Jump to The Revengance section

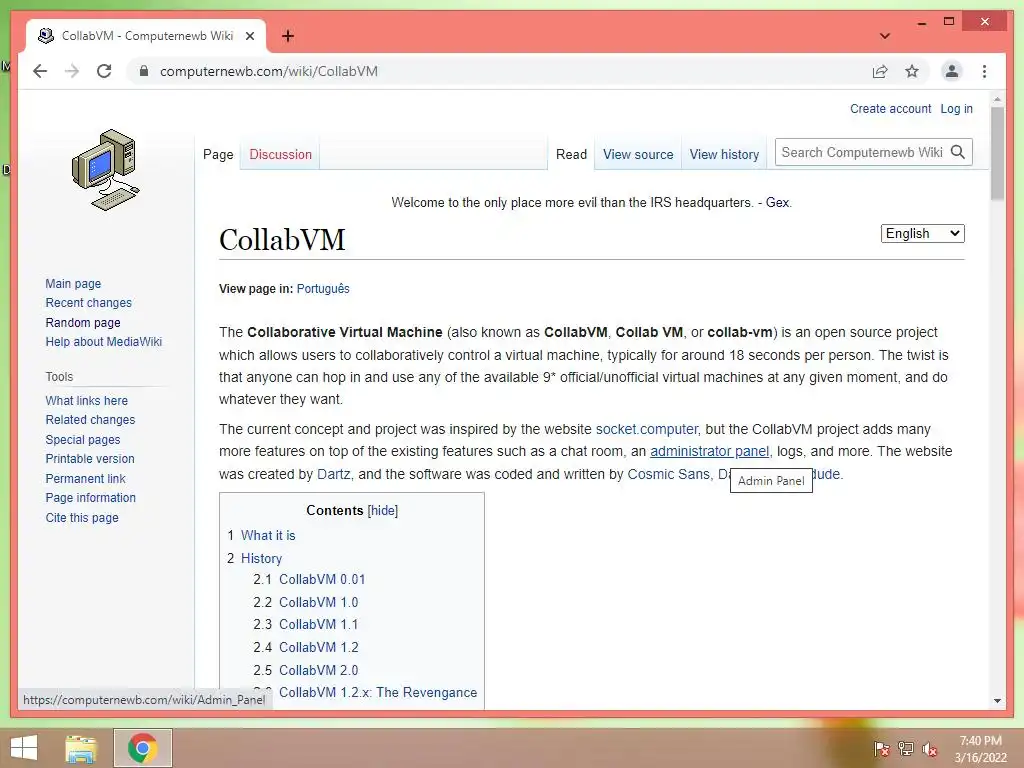click(377, 692)
